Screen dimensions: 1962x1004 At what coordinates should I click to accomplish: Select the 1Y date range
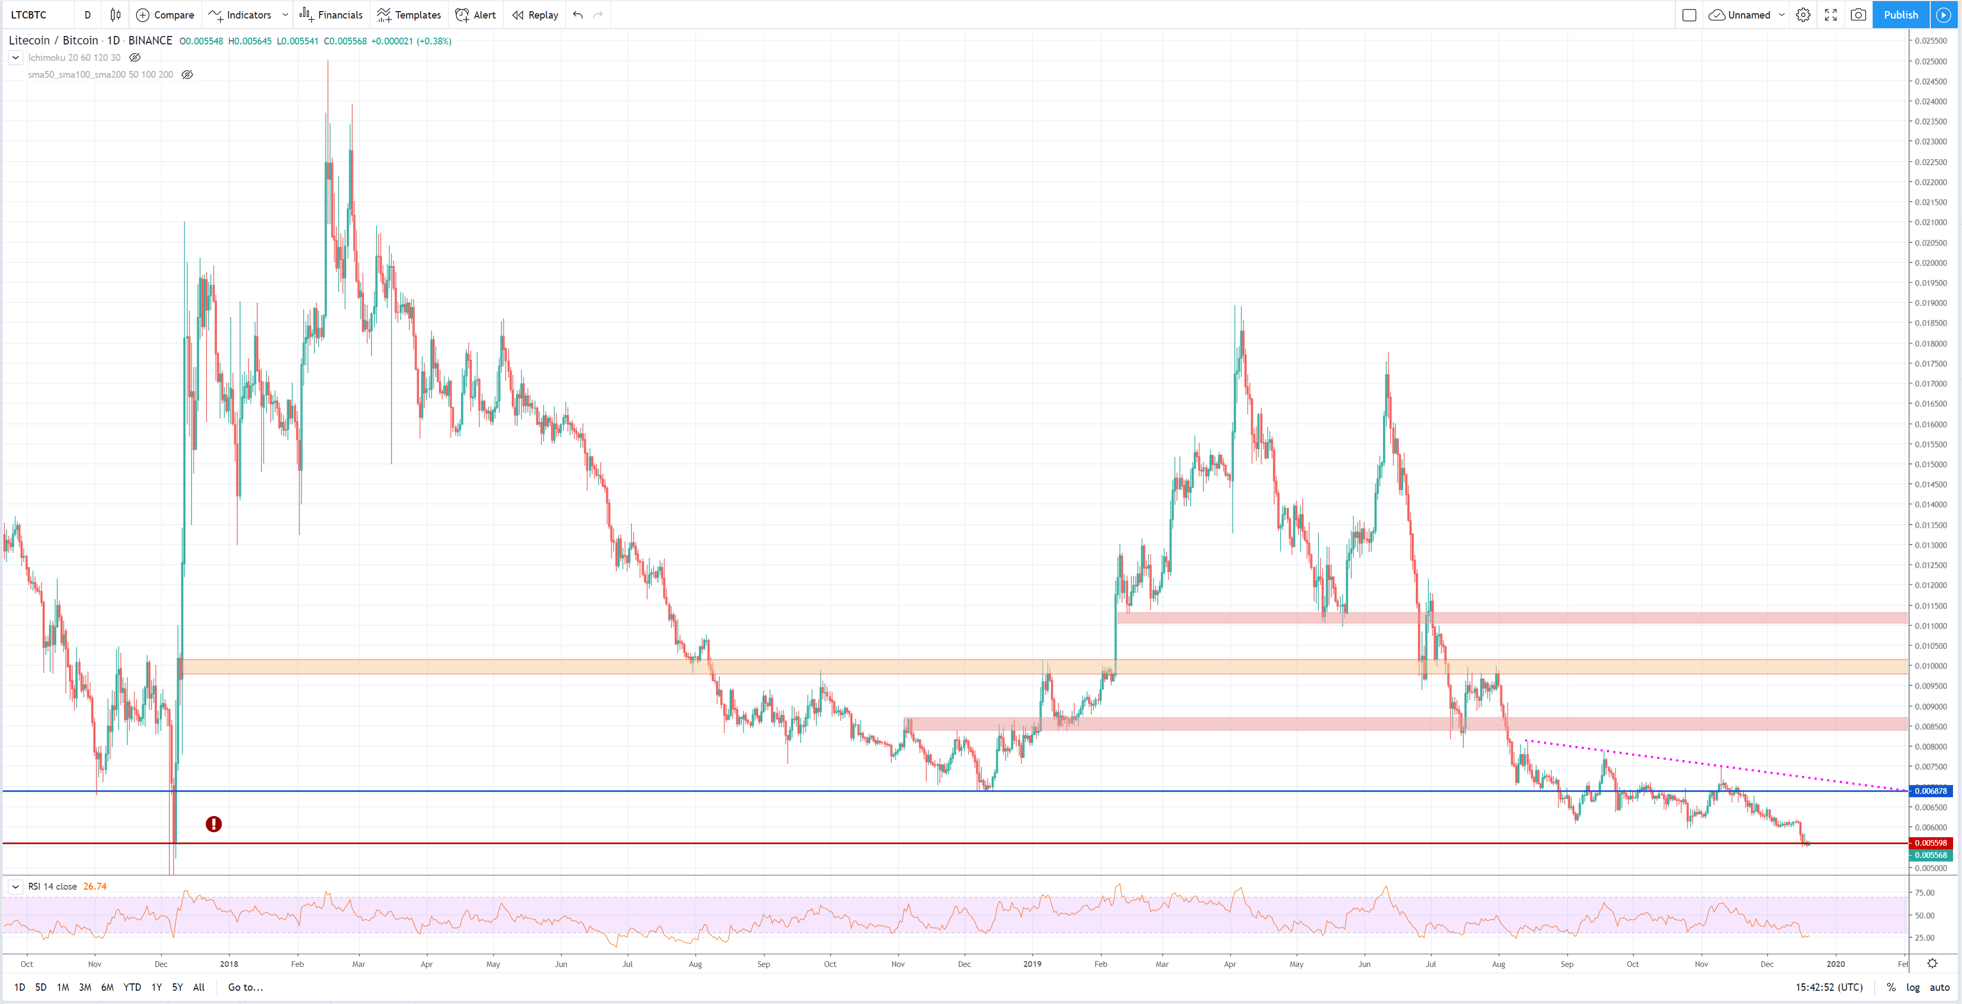(156, 987)
